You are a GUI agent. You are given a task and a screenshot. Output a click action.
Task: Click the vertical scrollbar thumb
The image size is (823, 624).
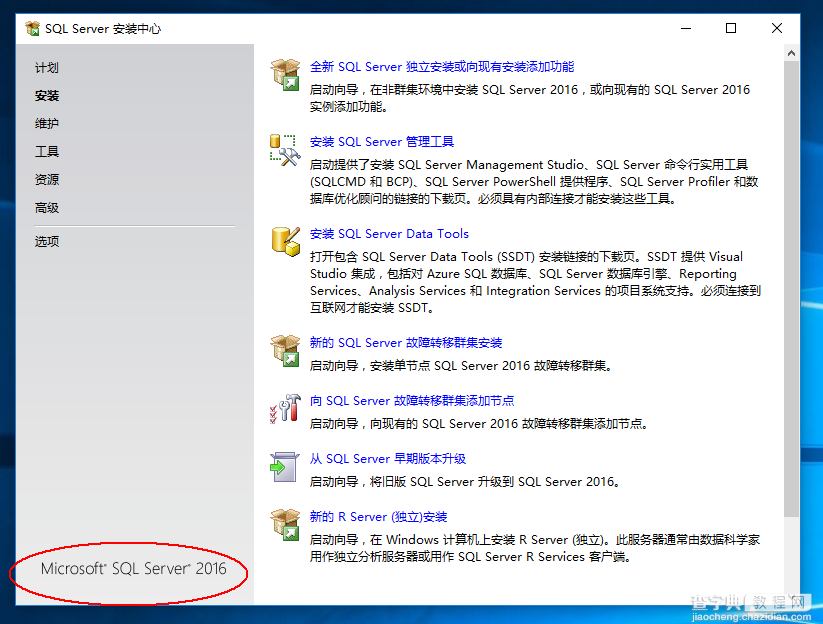pyautogui.click(x=792, y=289)
